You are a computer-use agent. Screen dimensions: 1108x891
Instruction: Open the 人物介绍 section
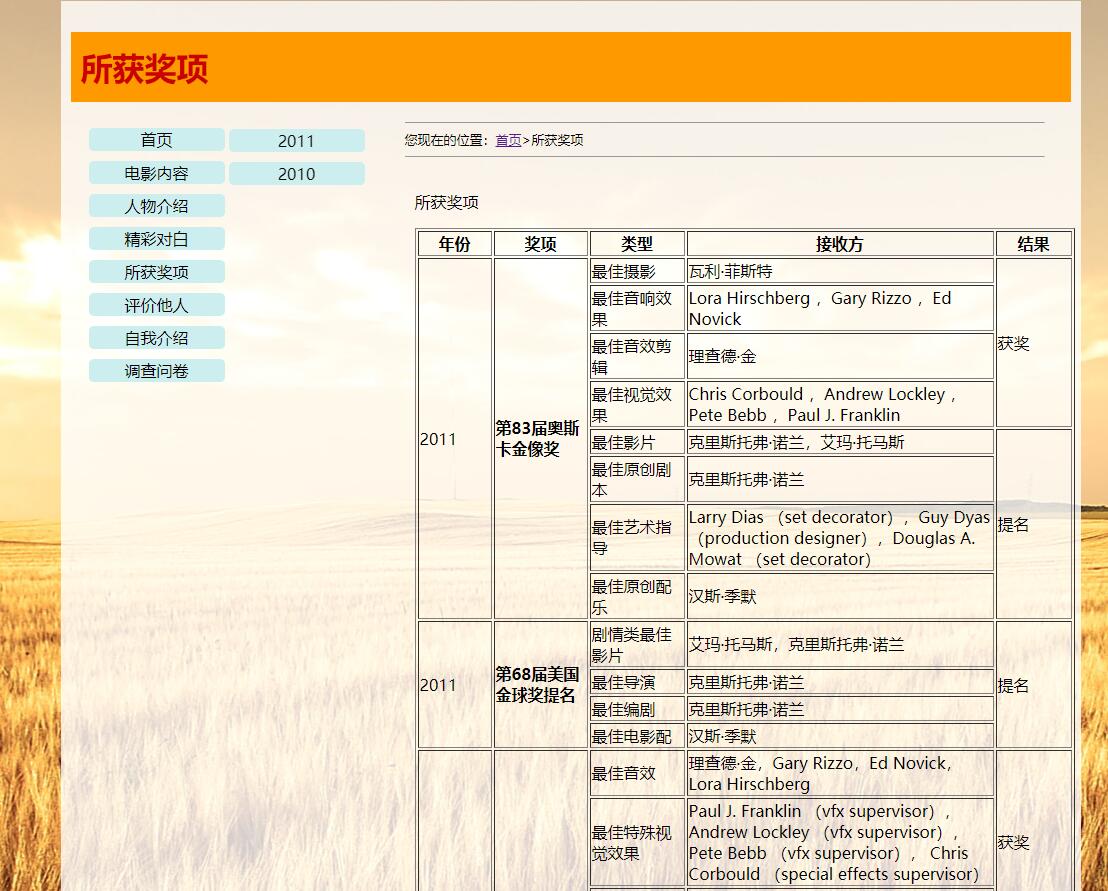coord(156,206)
